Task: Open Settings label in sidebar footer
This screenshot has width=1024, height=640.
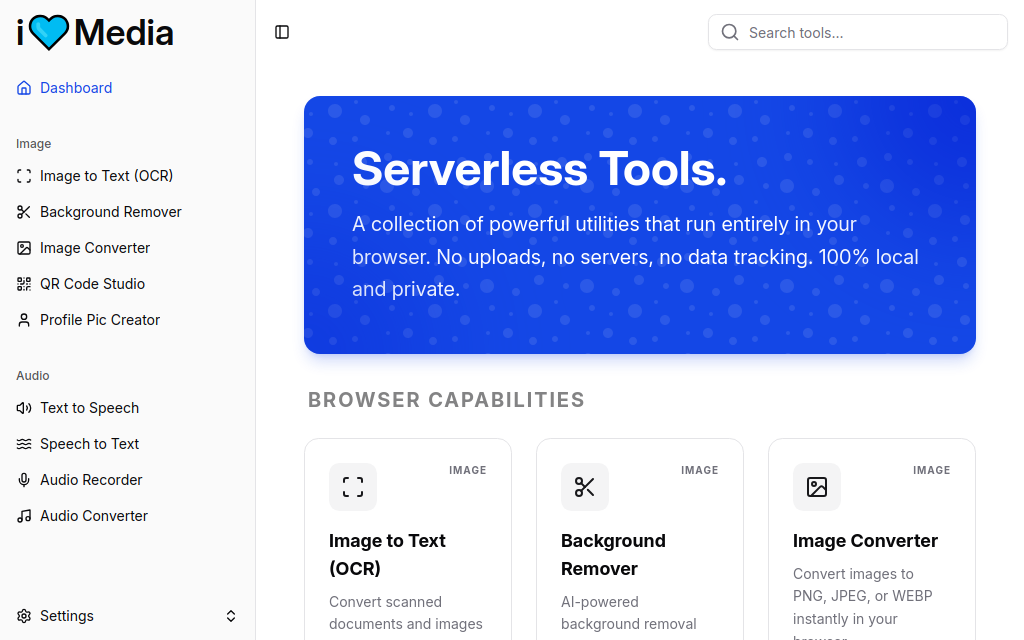Action: coord(67,616)
